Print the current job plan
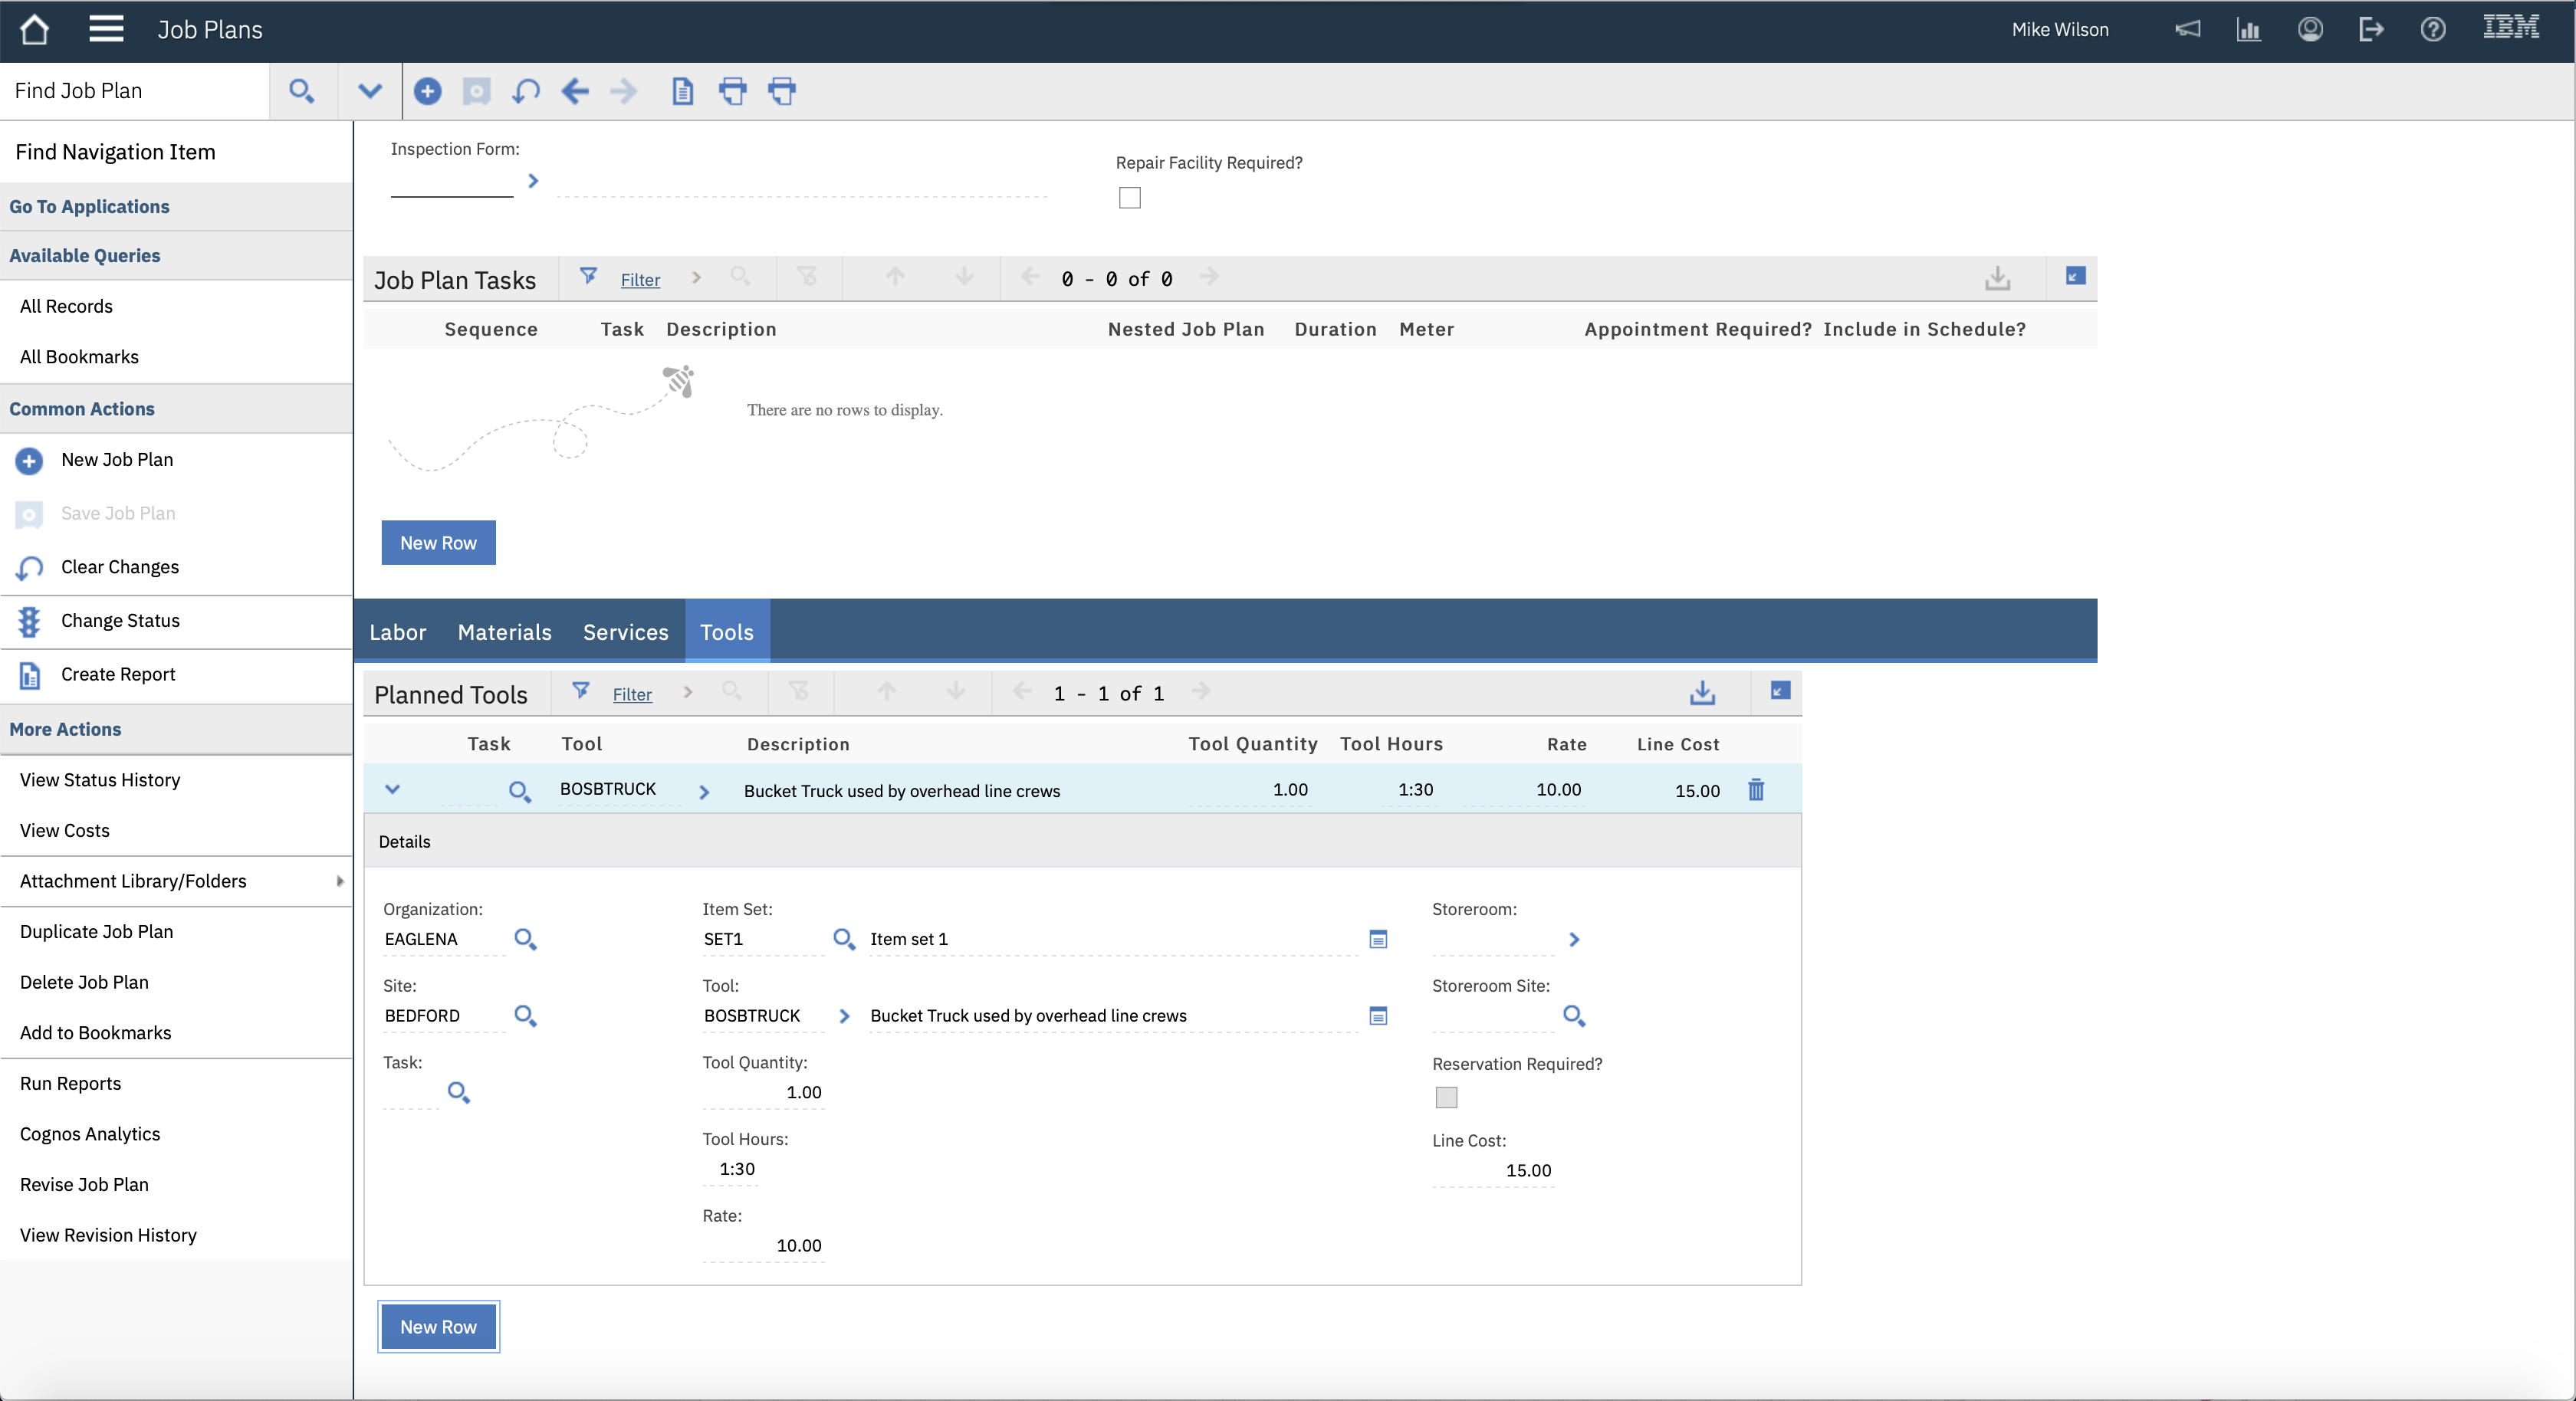Viewport: 2576px width, 1401px height. pos(733,91)
